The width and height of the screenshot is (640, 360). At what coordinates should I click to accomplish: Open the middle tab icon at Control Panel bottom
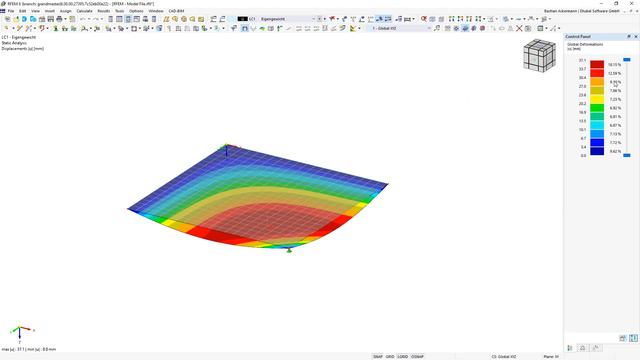tap(583, 348)
